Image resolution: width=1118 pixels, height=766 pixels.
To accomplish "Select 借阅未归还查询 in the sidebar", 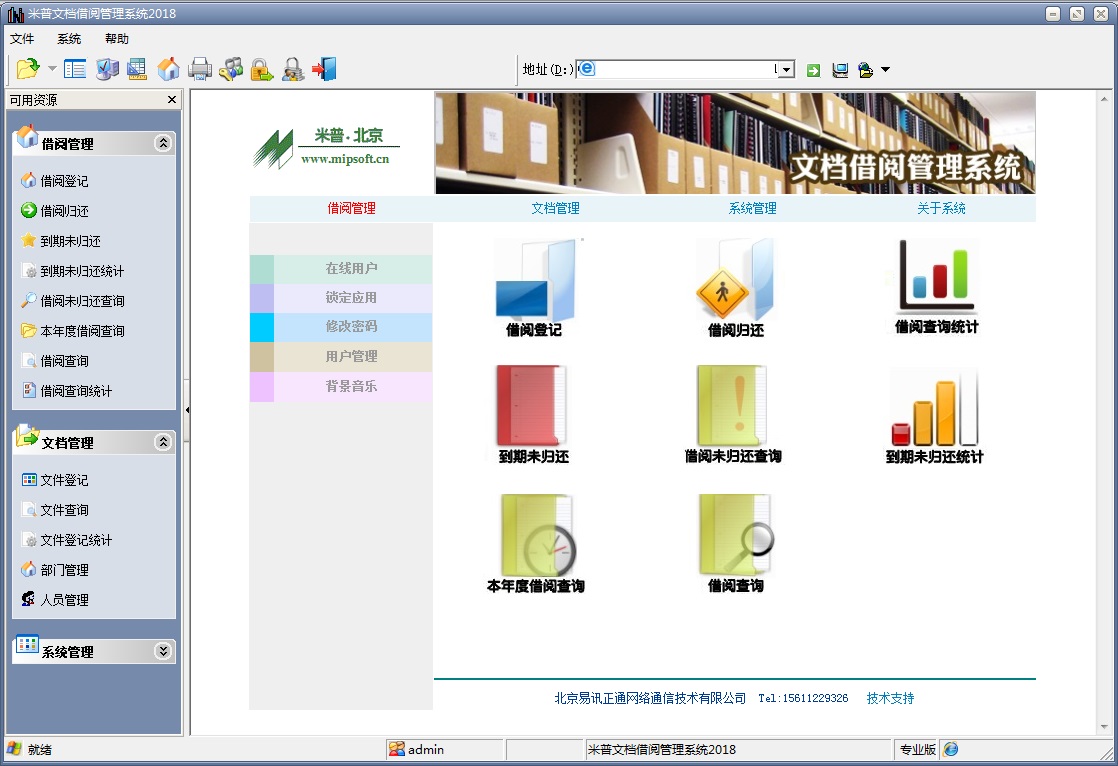I will click(x=73, y=301).
